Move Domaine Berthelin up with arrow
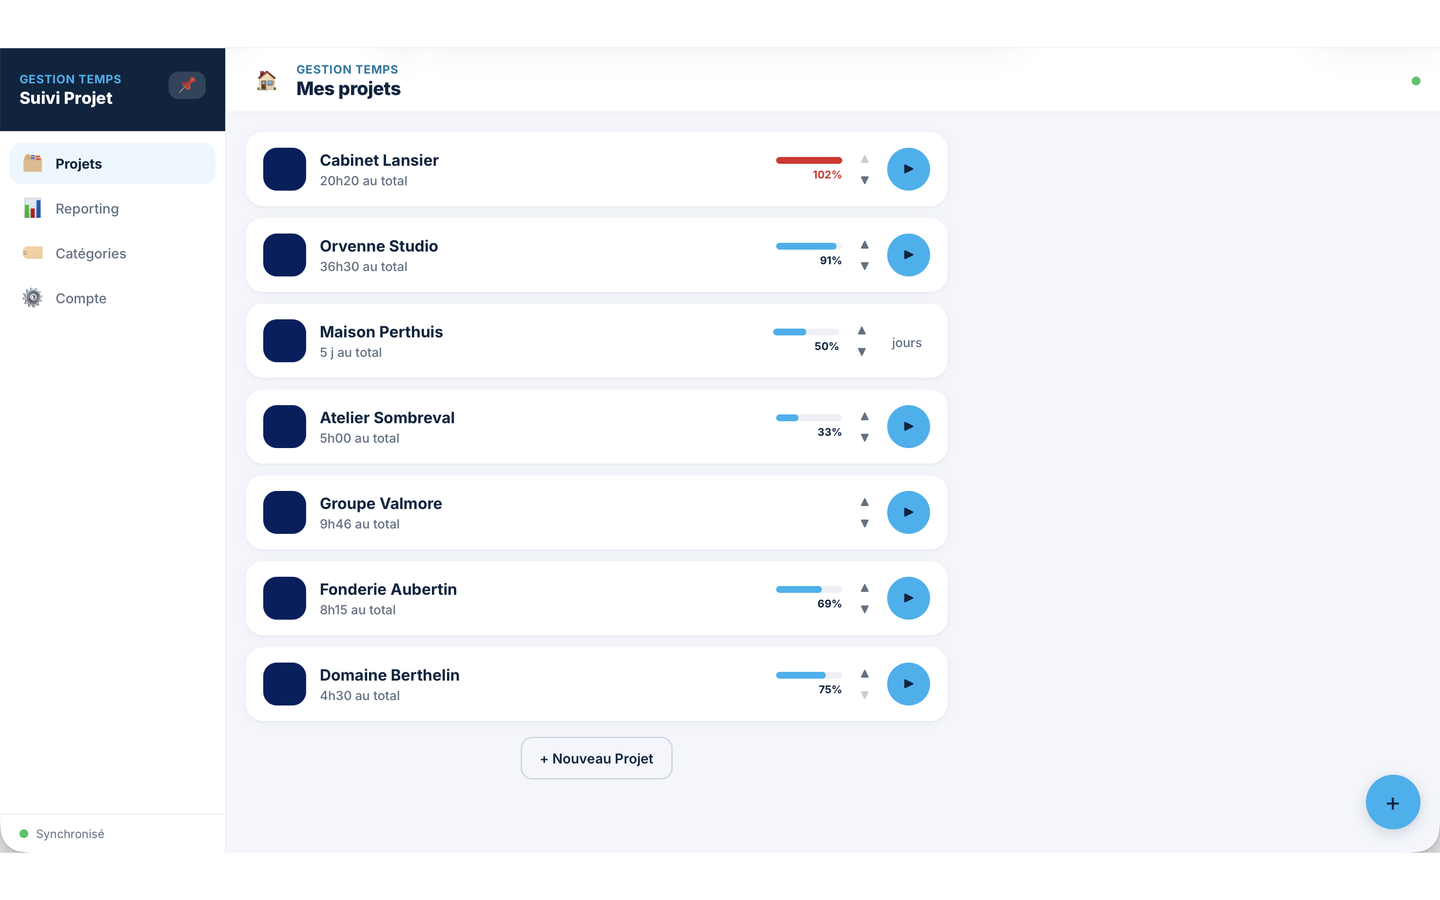Screen dimensions: 1440x900 (x=865, y=674)
